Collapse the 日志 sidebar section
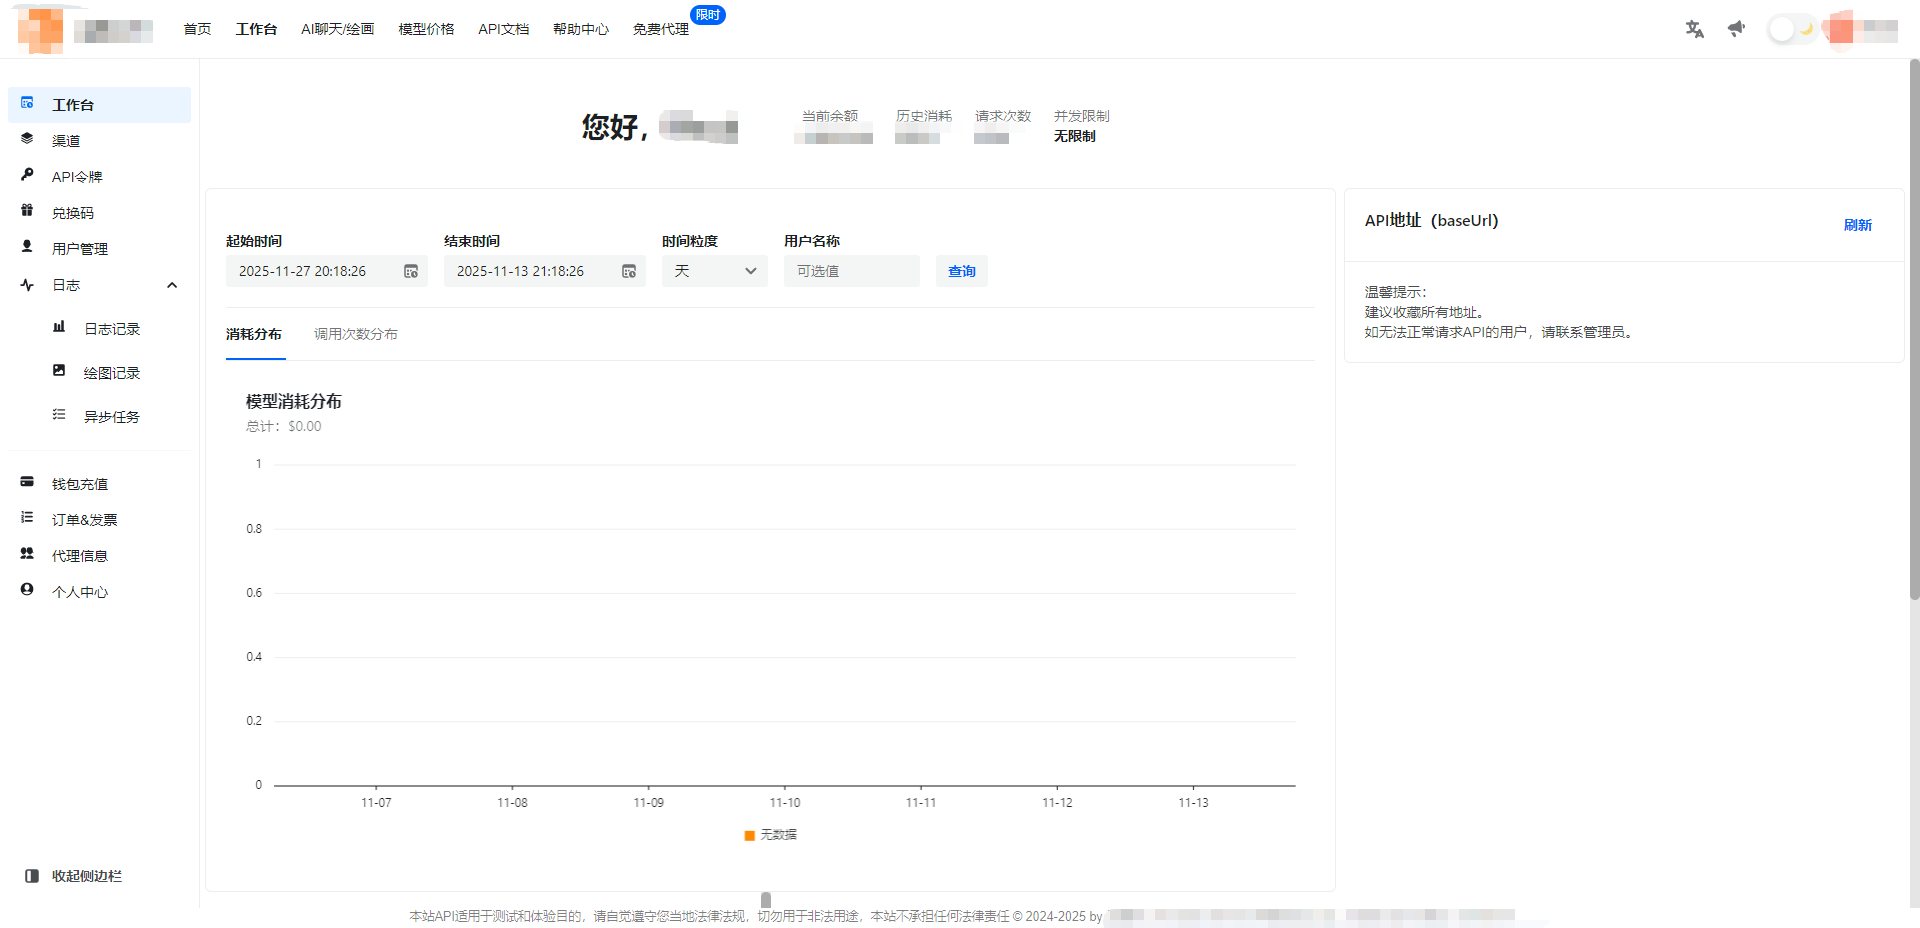This screenshot has height=928, width=1920. tap(172, 284)
